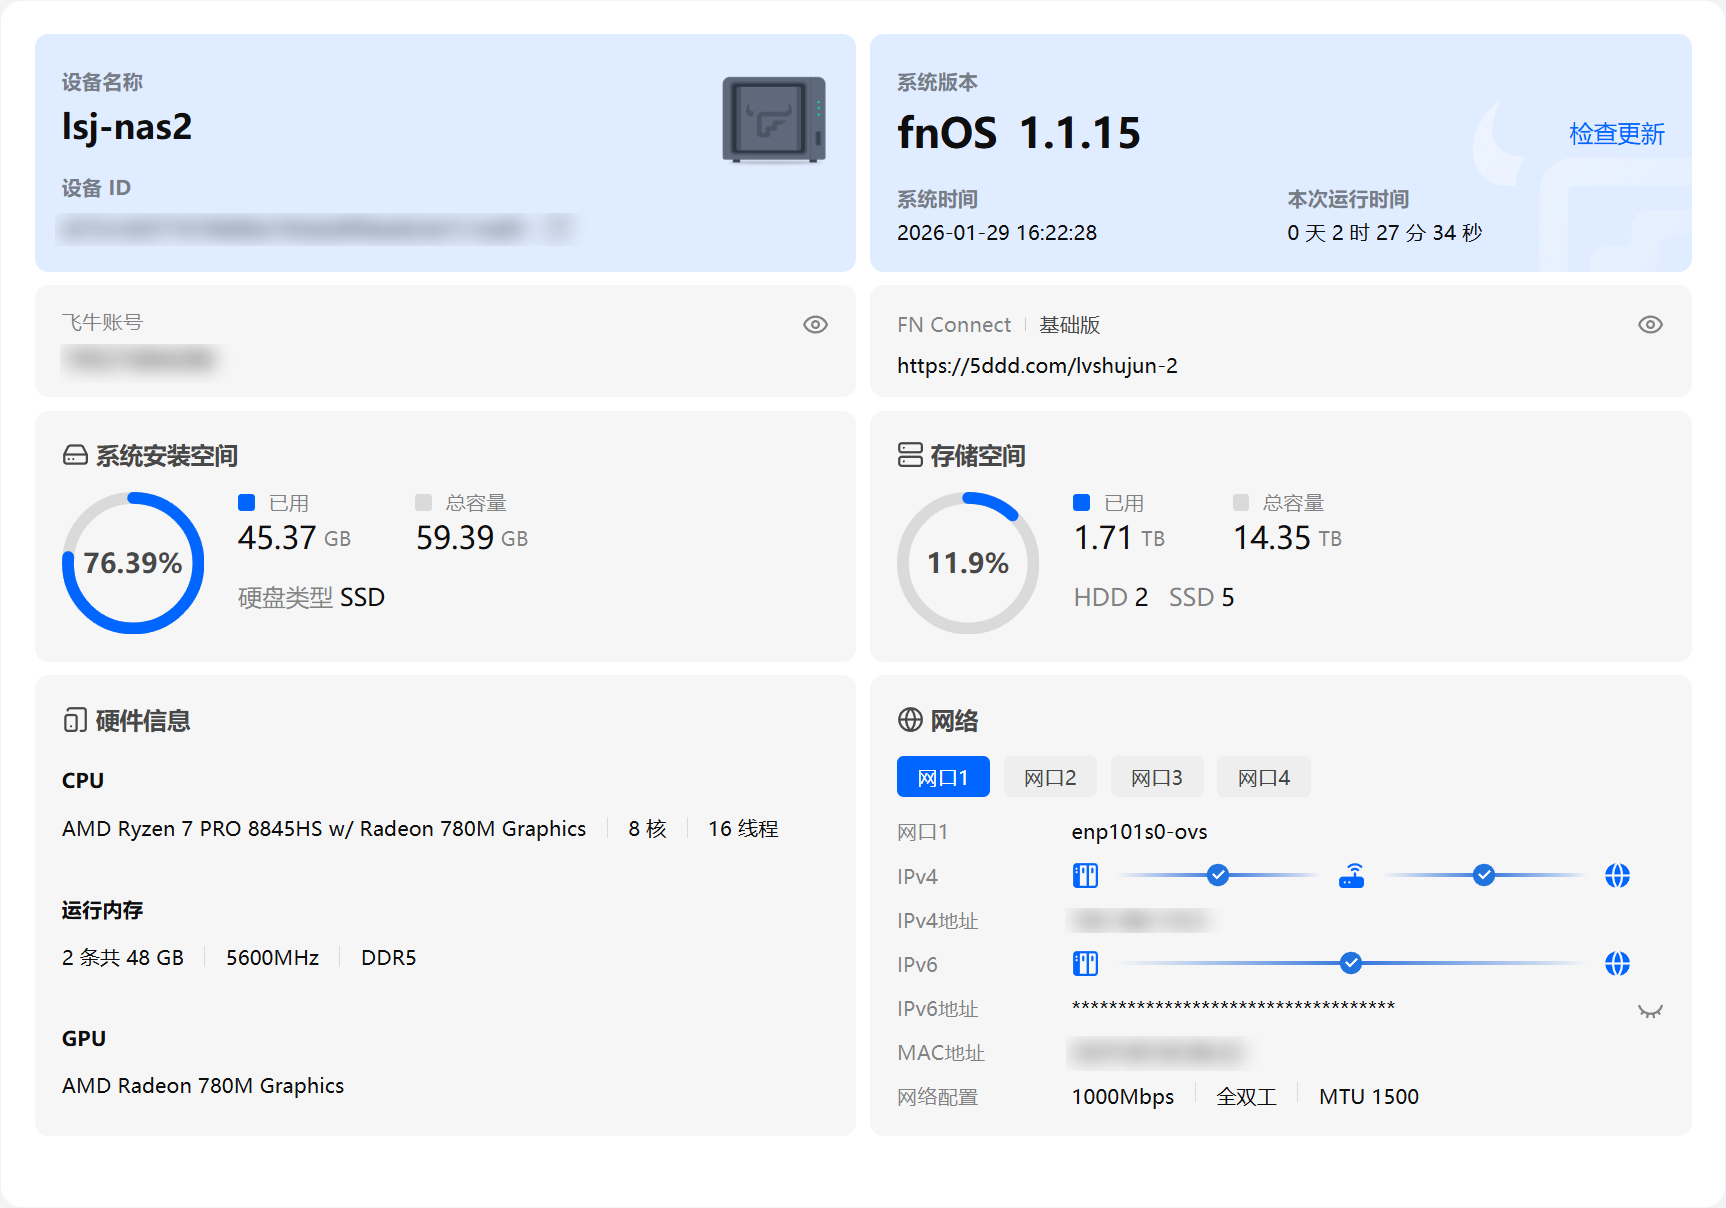Click the NAS device icon in IPv4 row
Screen dimensions: 1726x1208
click(x=1085, y=876)
